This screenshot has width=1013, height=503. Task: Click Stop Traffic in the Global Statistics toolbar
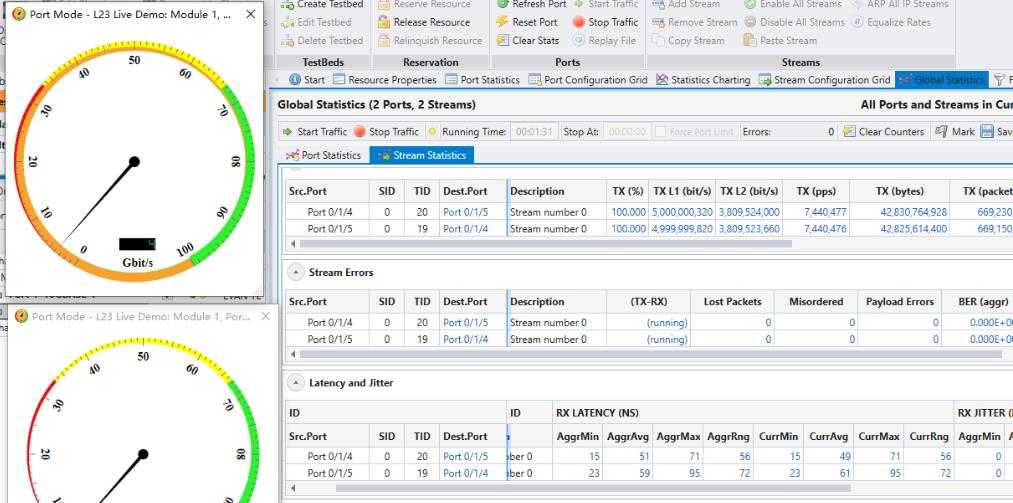386,132
